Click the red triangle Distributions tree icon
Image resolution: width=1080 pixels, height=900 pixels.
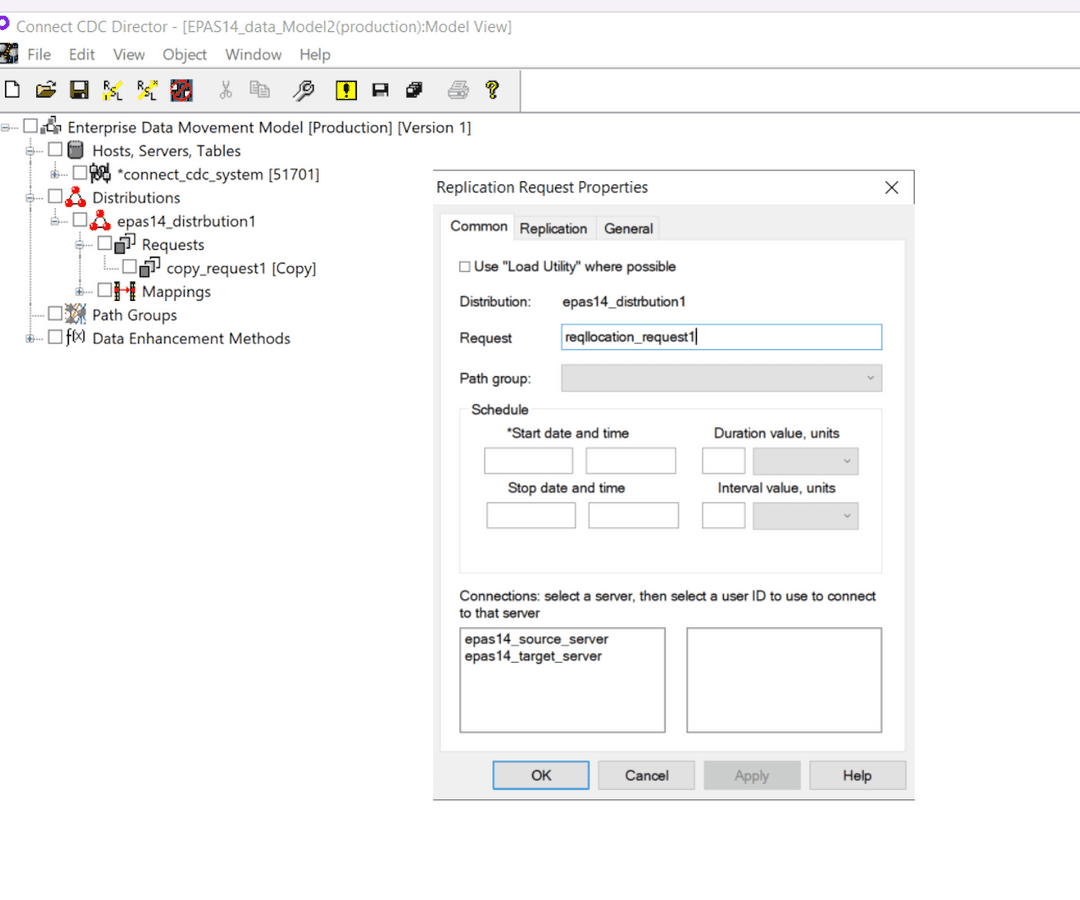click(x=76, y=198)
